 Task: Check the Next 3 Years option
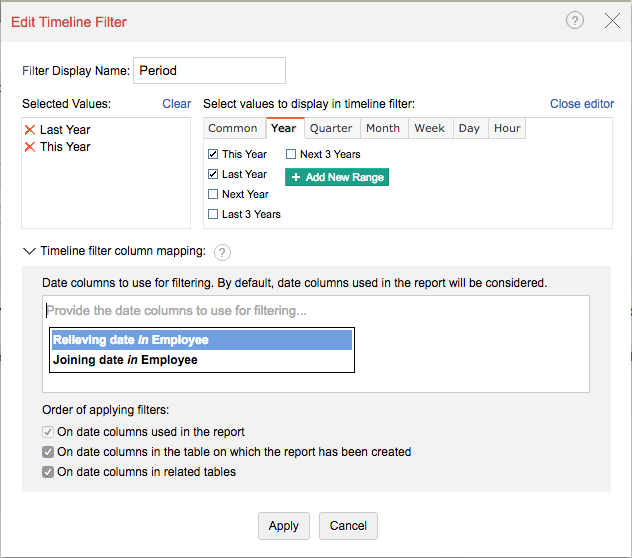[x=291, y=154]
